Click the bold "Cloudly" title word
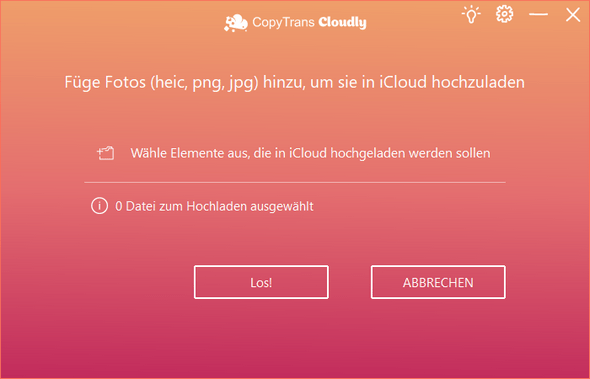 point(342,23)
